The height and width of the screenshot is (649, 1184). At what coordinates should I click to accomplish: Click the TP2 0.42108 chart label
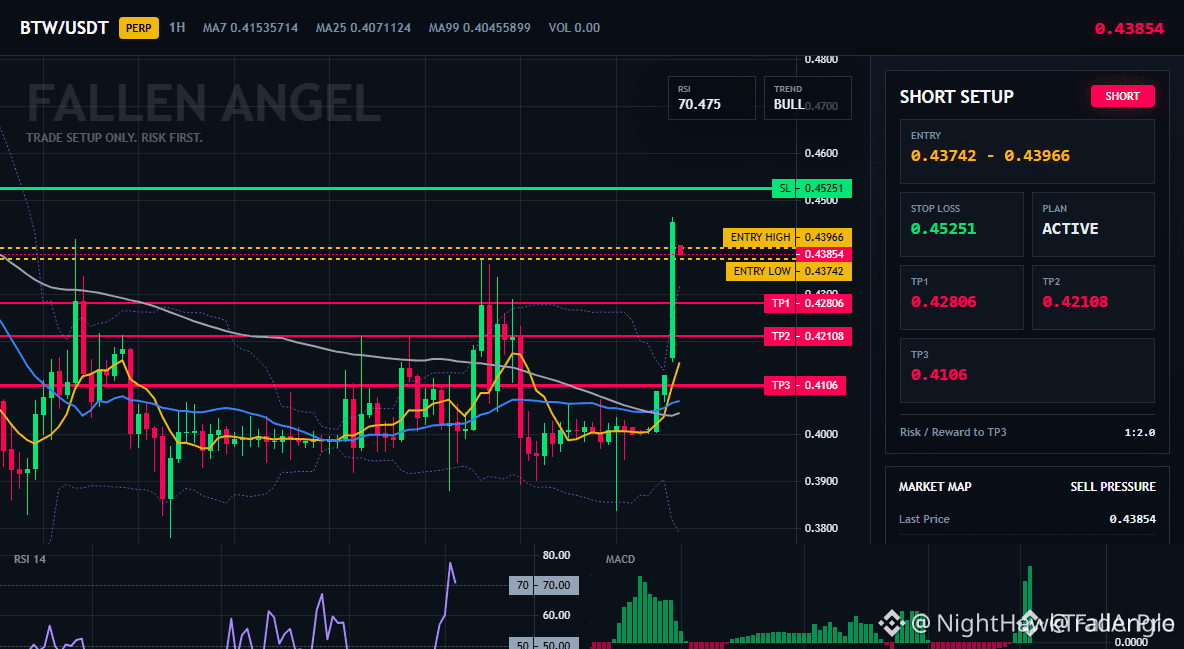(x=807, y=336)
